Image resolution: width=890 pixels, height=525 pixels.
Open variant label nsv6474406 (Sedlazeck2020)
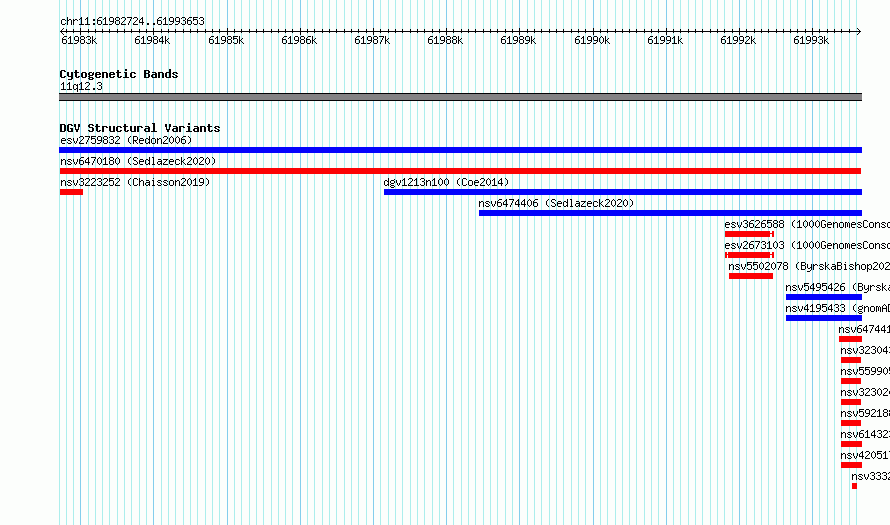pos(556,203)
